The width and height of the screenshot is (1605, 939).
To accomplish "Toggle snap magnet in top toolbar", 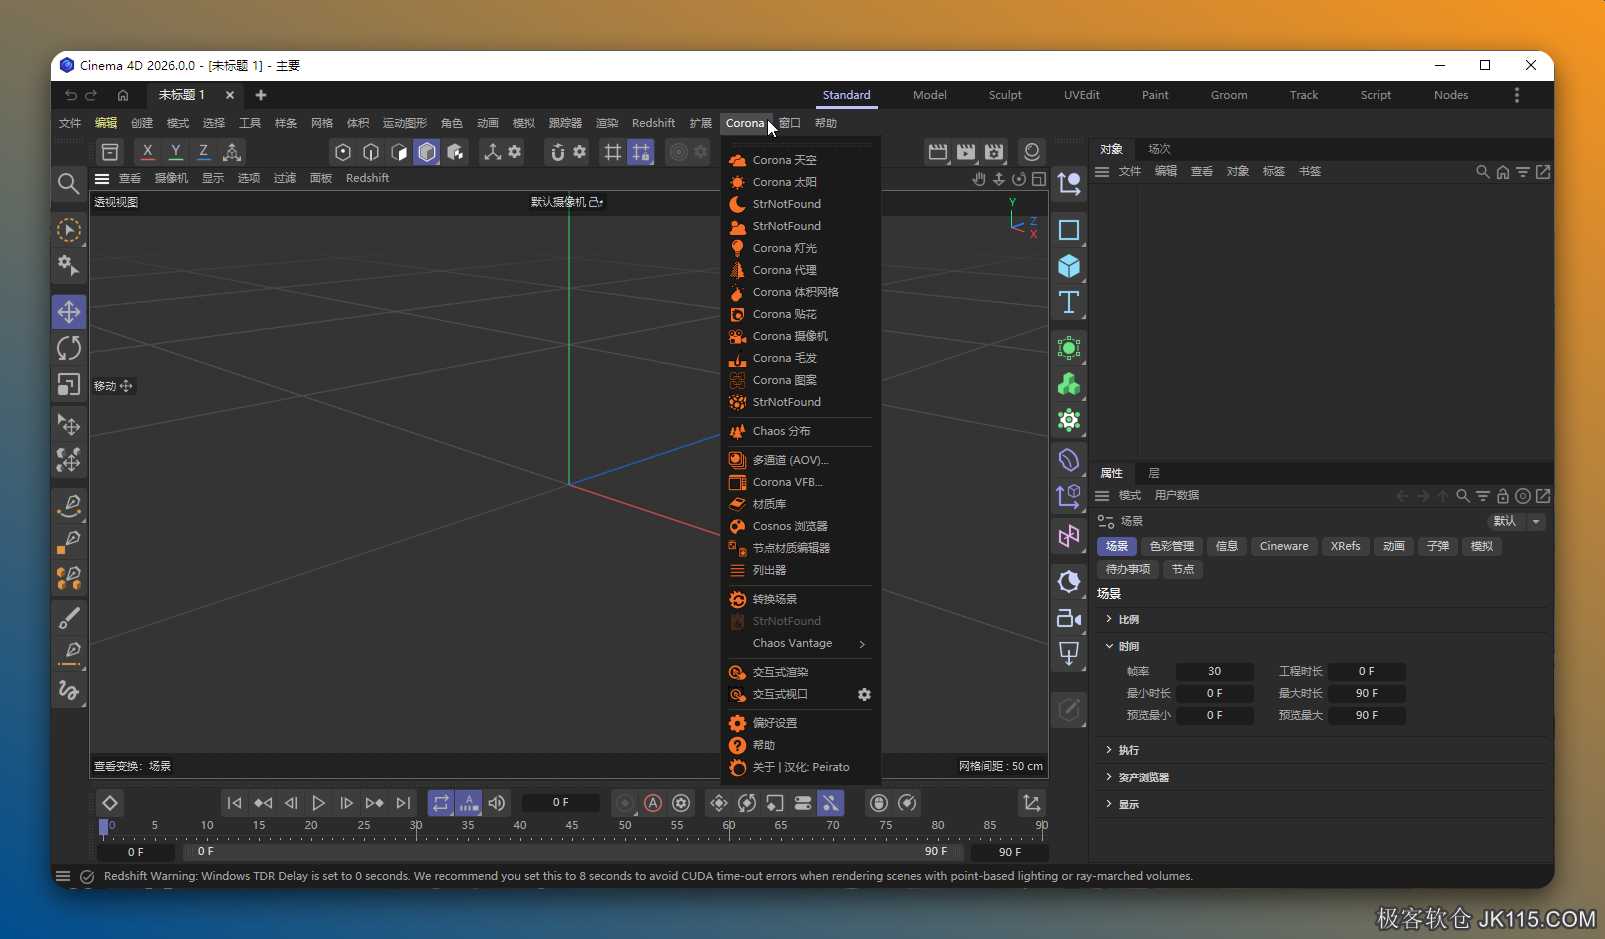I will tap(558, 152).
